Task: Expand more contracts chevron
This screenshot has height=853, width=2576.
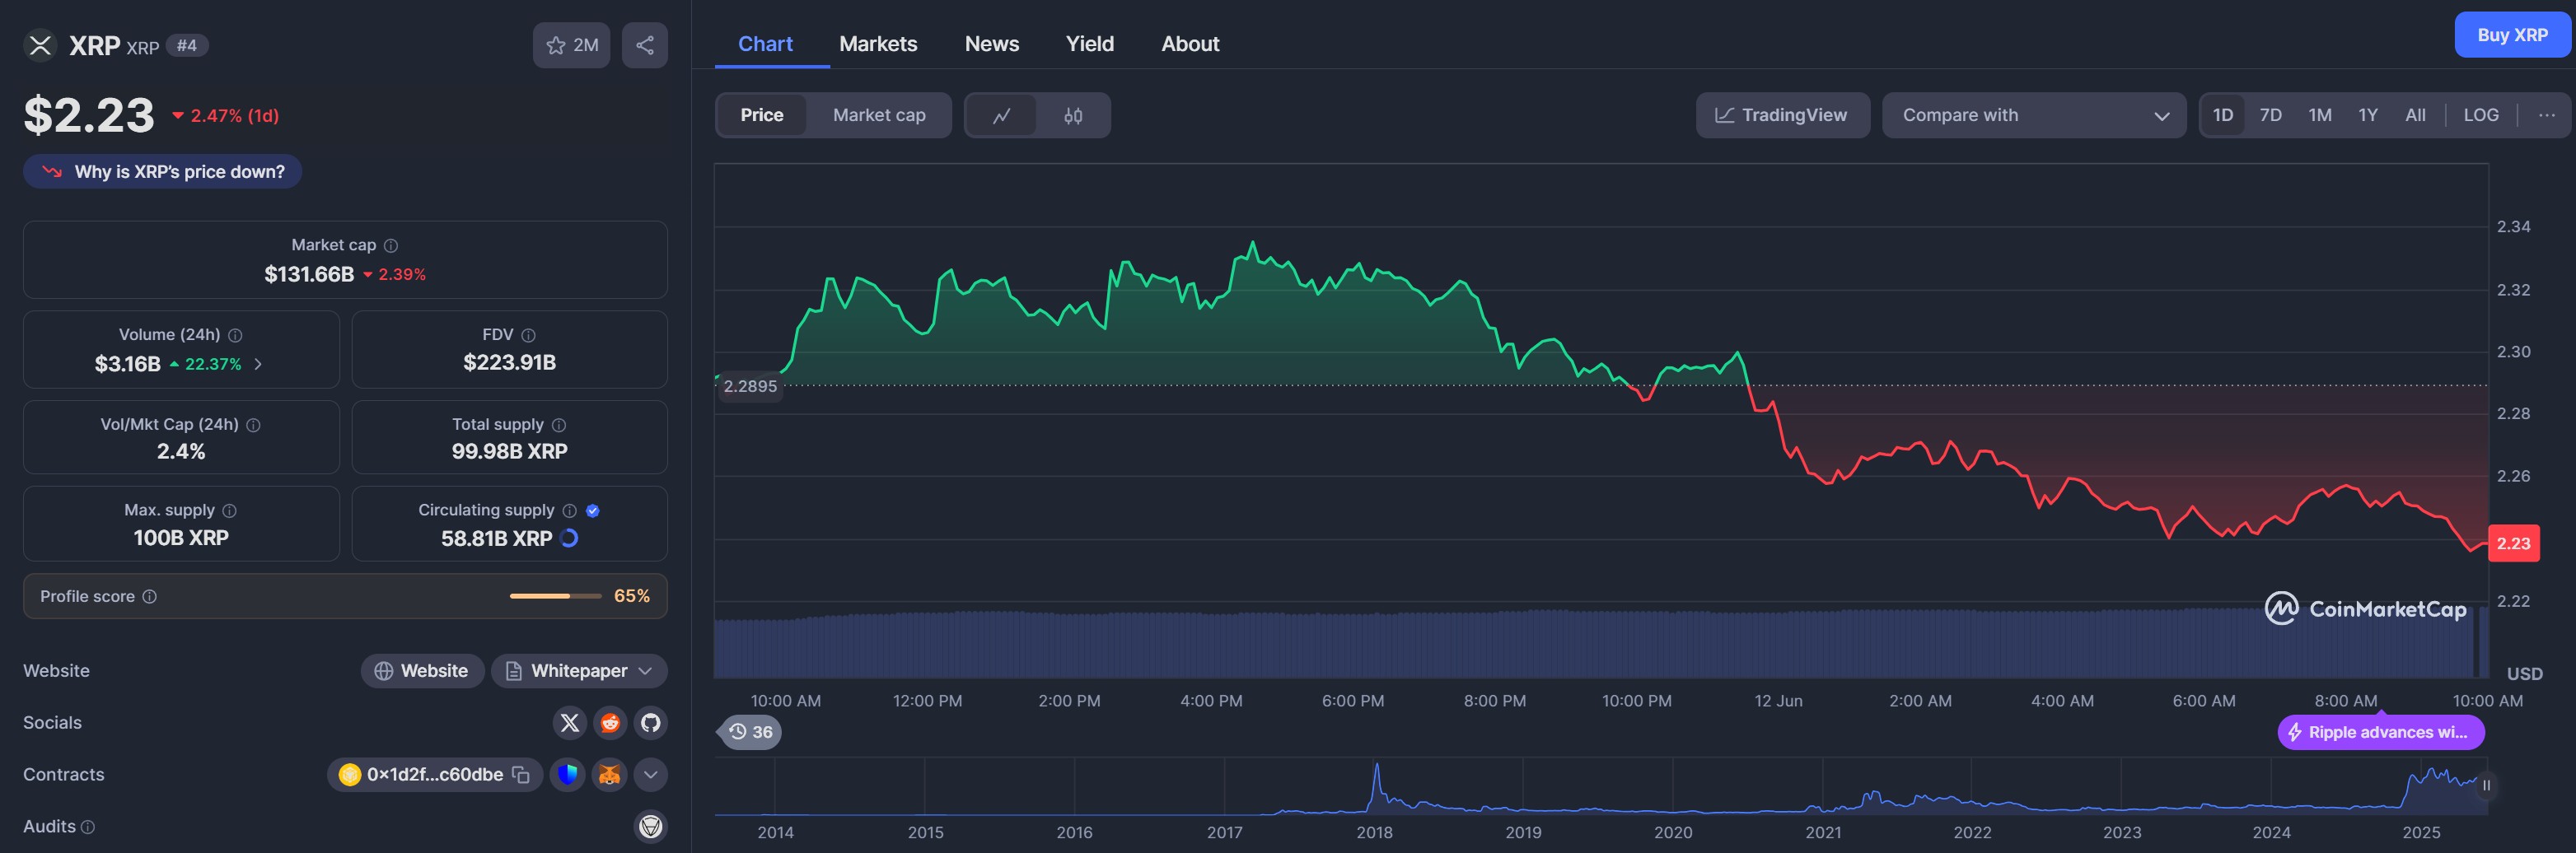Action: 651,774
